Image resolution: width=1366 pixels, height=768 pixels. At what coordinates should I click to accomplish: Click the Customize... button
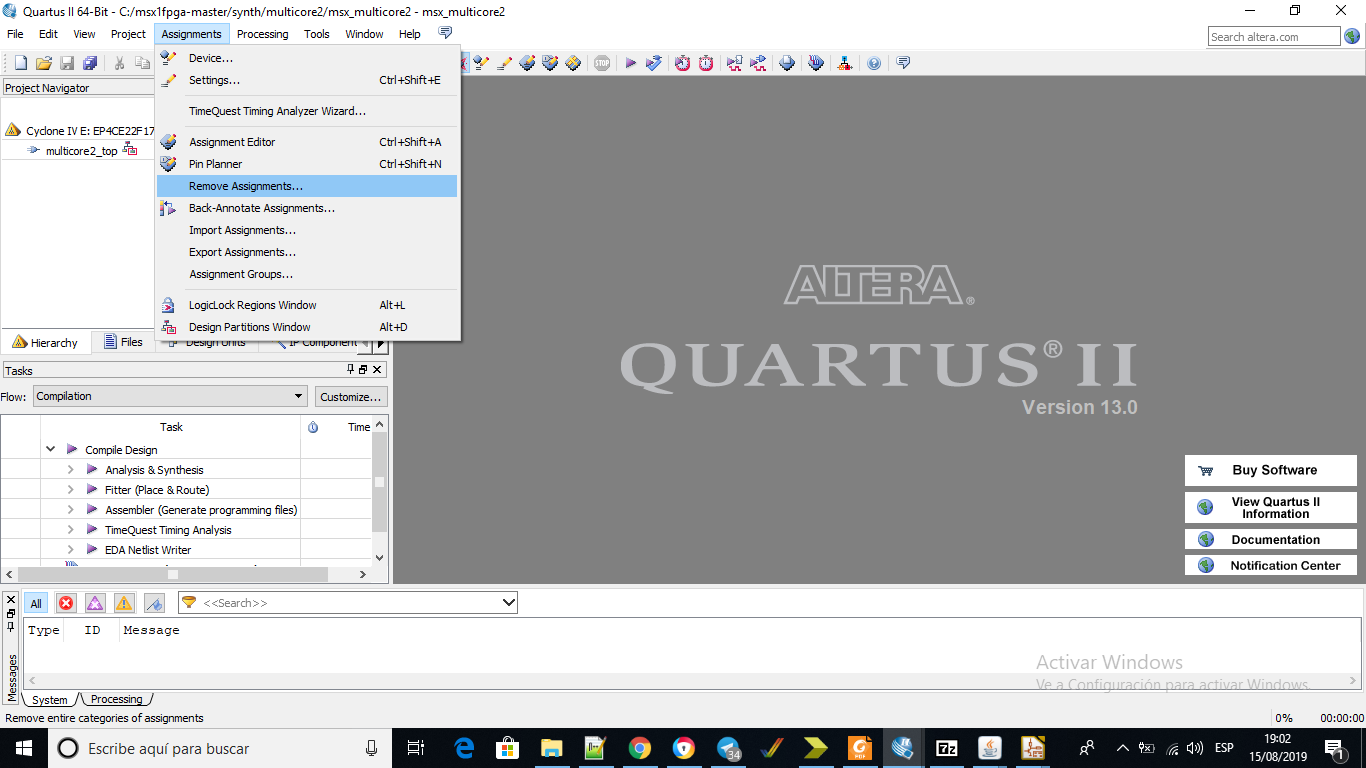point(350,397)
